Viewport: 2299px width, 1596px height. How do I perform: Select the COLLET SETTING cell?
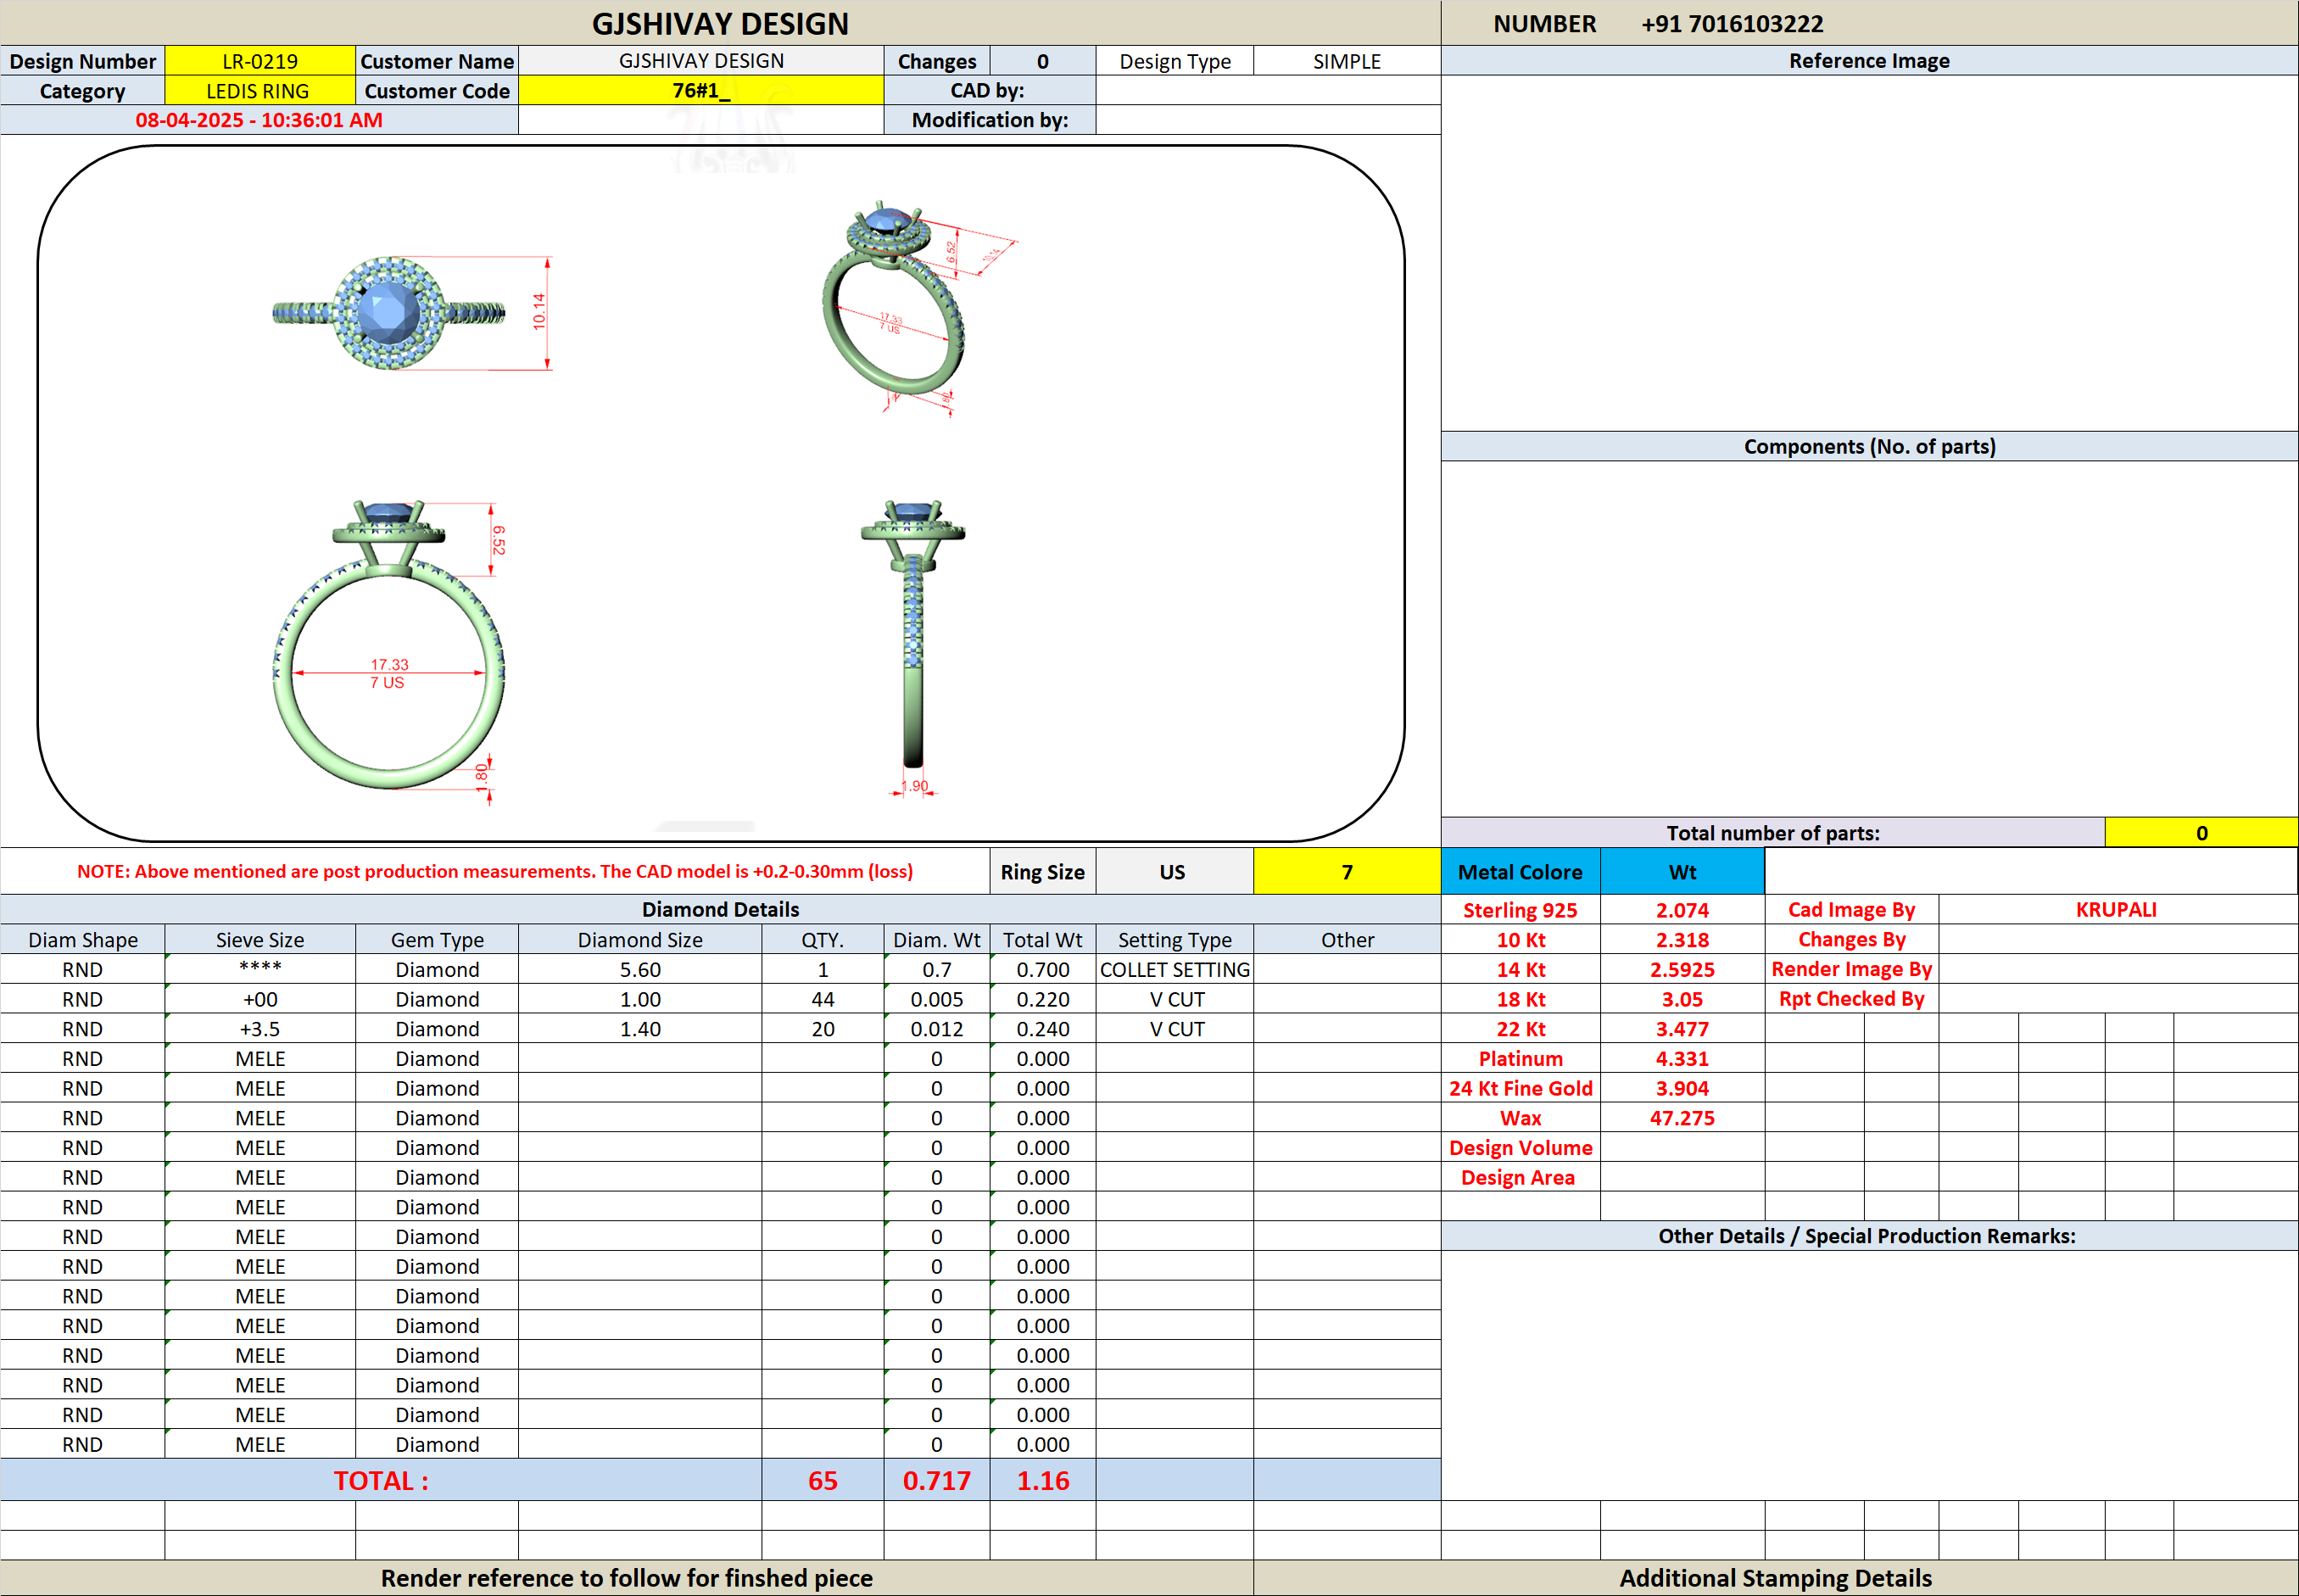pyautogui.click(x=1175, y=970)
